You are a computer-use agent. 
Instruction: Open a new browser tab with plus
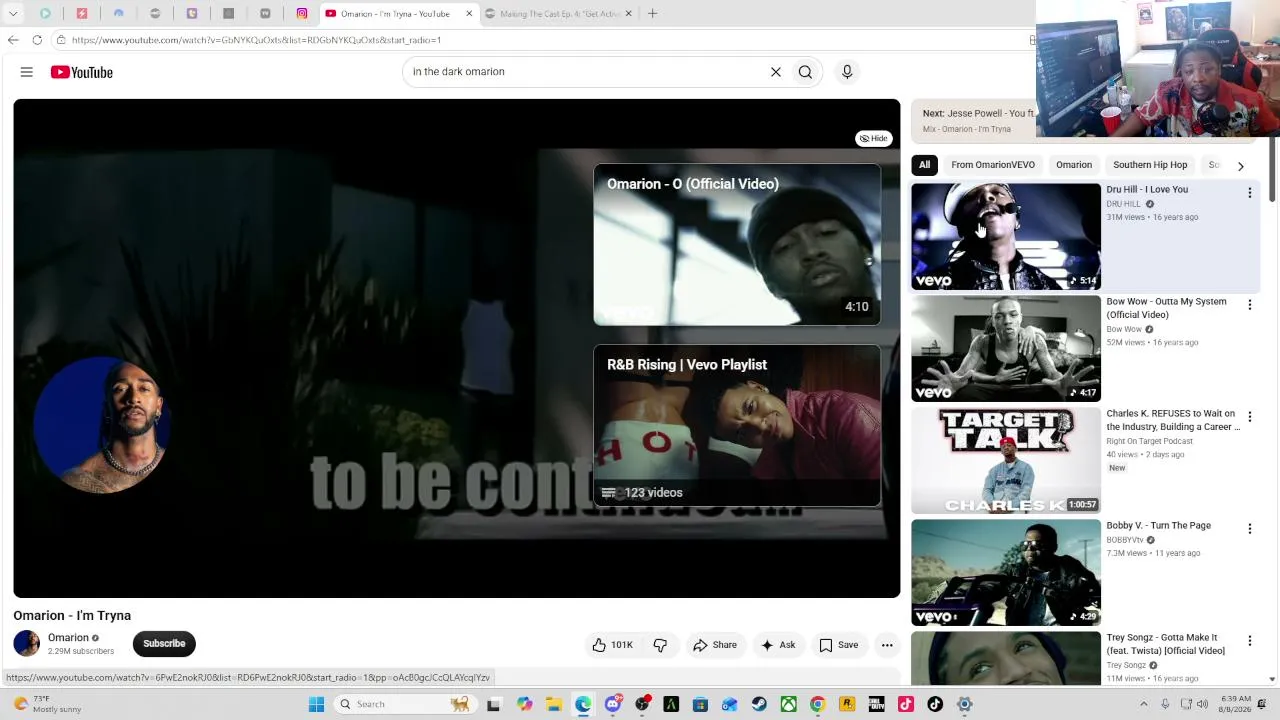click(652, 14)
